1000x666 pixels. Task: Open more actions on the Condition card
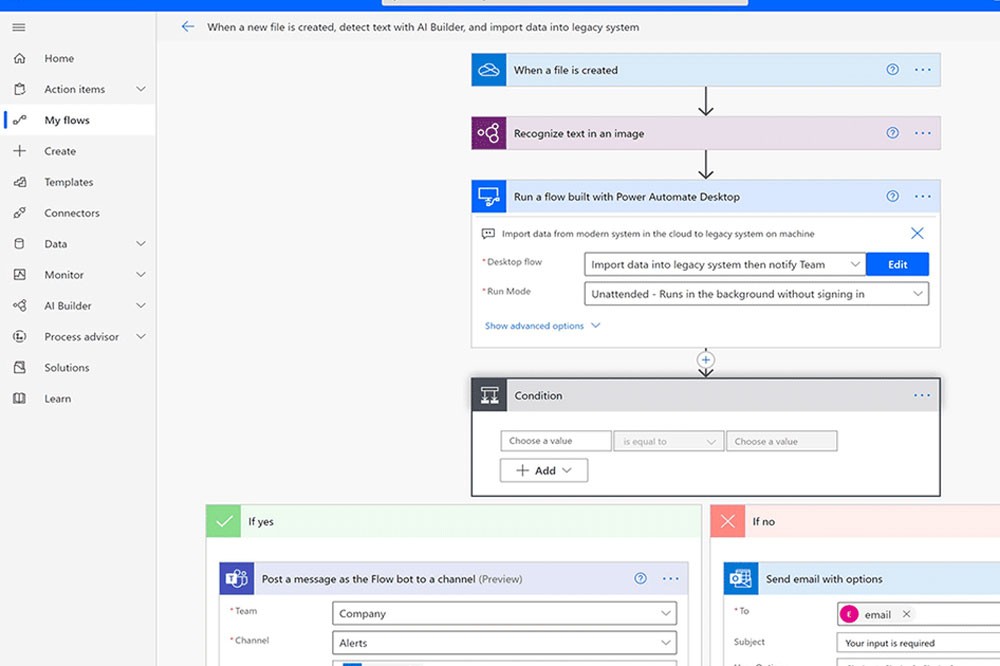click(x=922, y=395)
